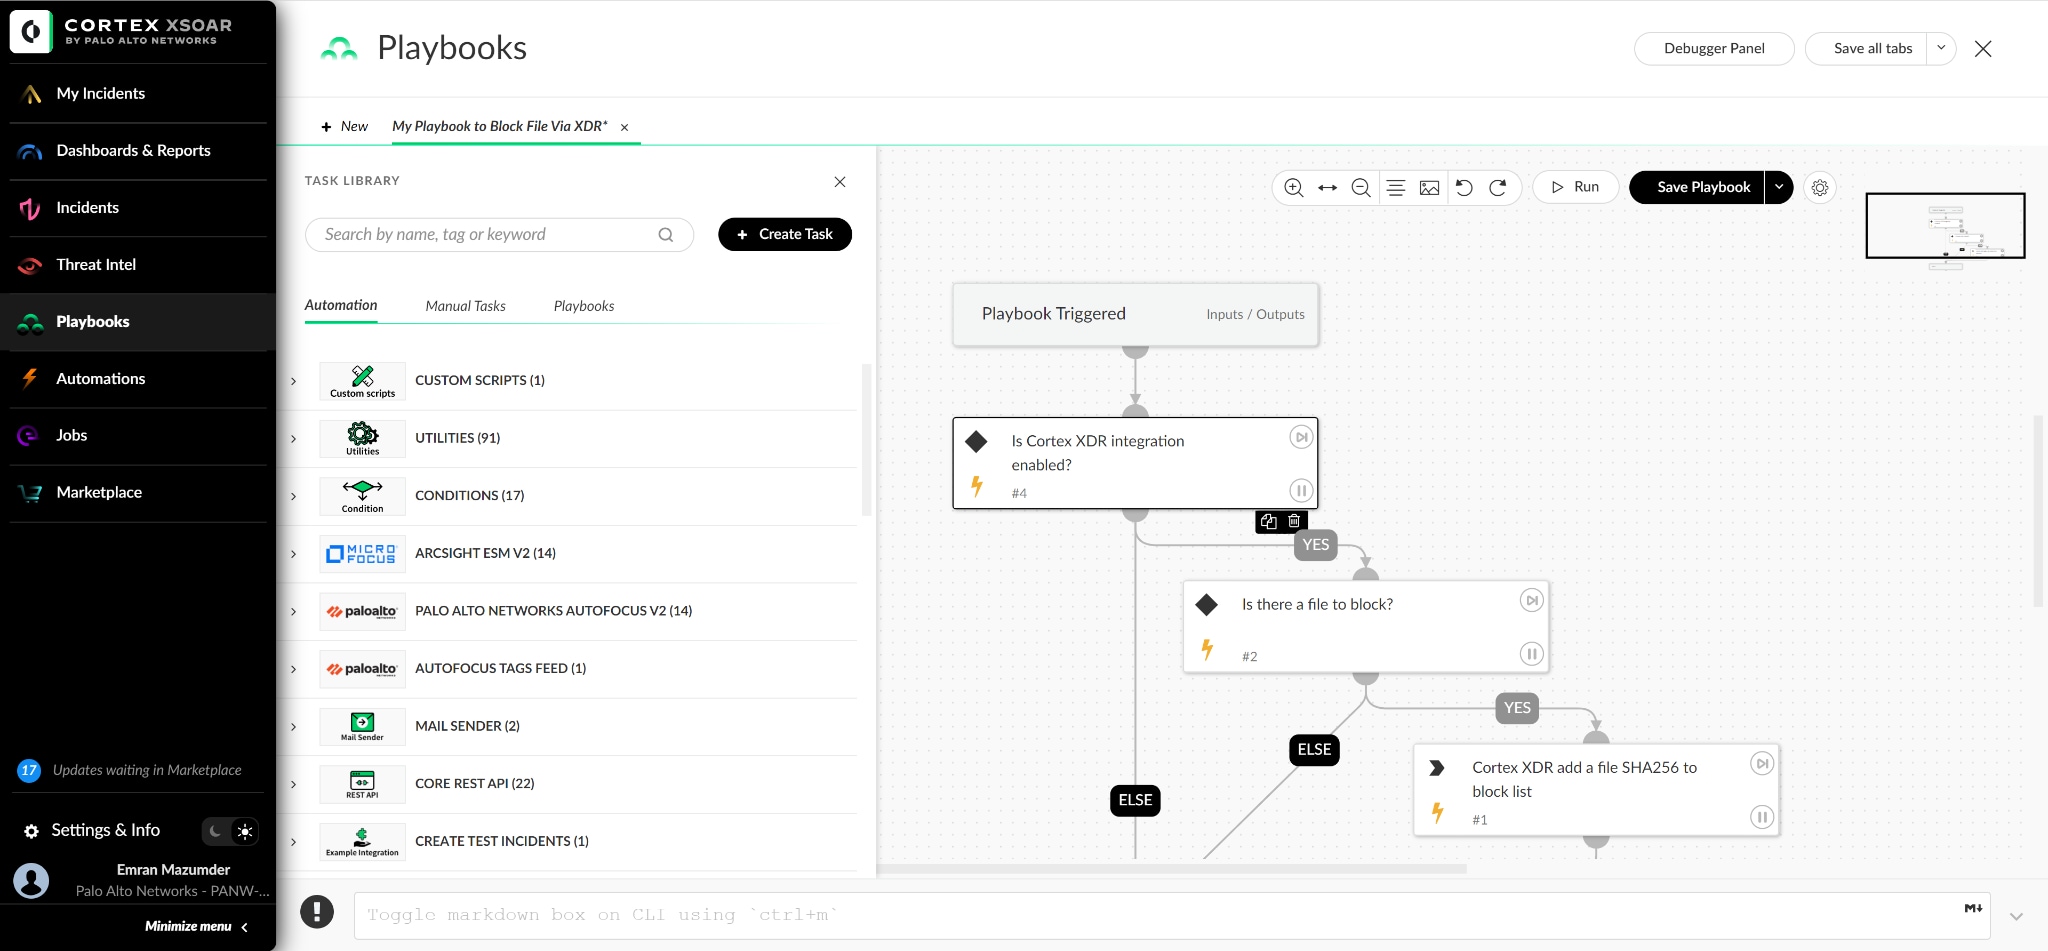Delete the selected task with trash icon
This screenshot has width=2048, height=951.
pos(1294,521)
